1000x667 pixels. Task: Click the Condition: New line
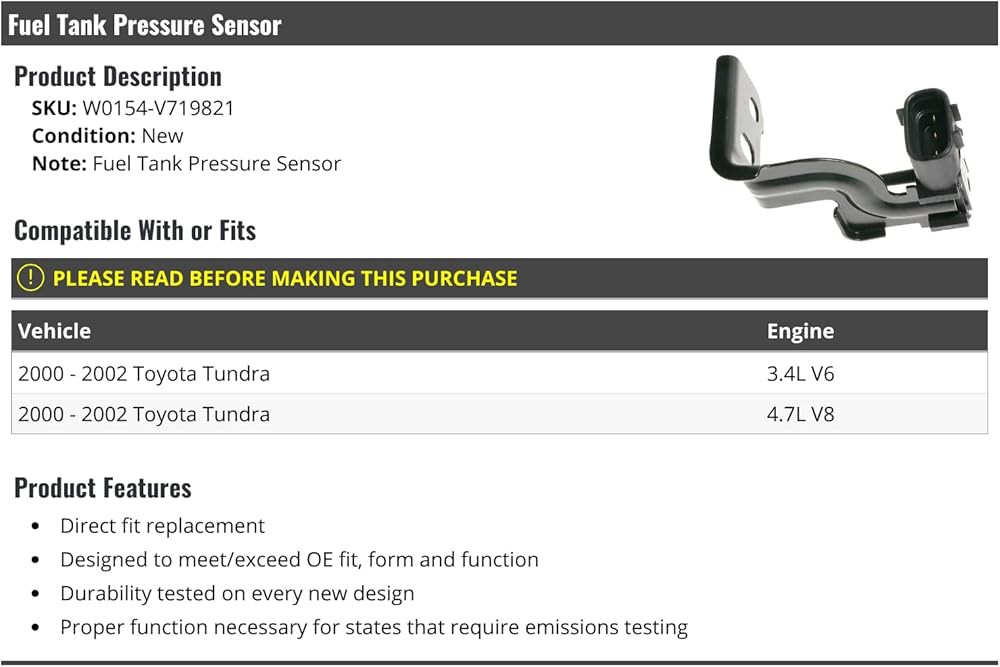(x=108, y=136)
